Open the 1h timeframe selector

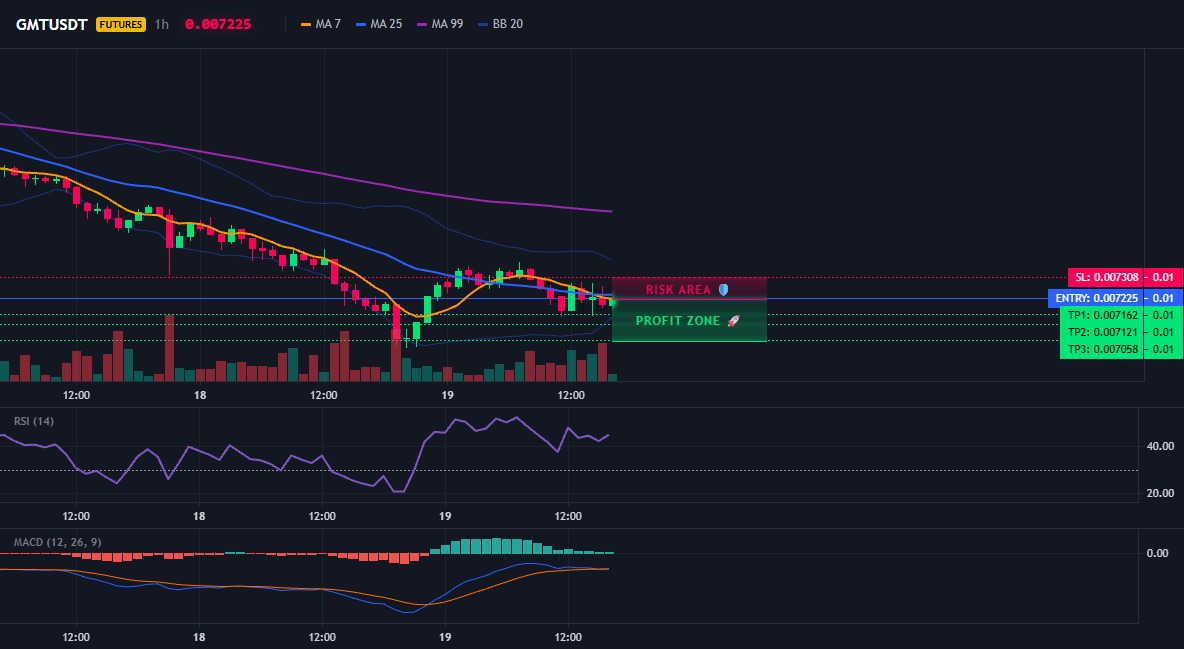[162, 24]
